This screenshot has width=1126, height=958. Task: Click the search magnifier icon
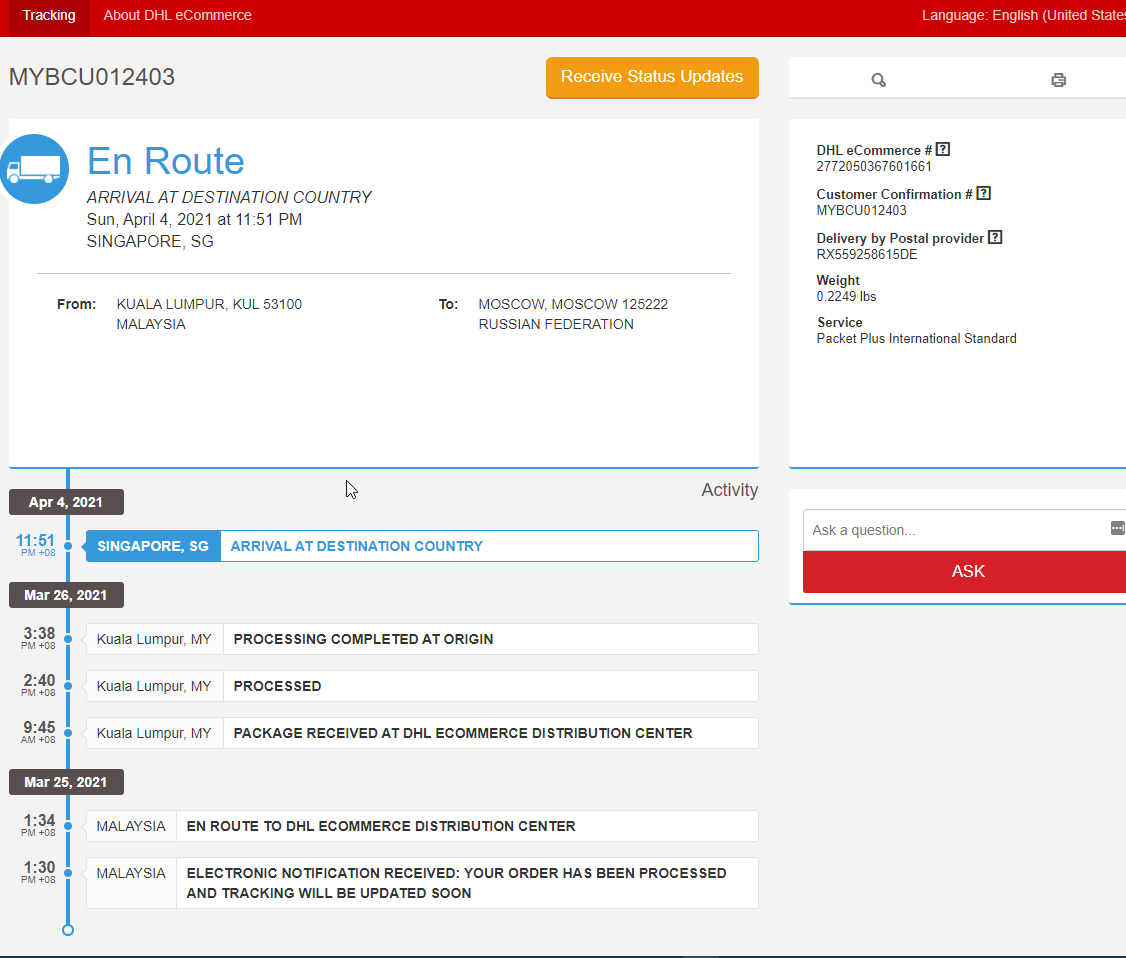[878, 80]
